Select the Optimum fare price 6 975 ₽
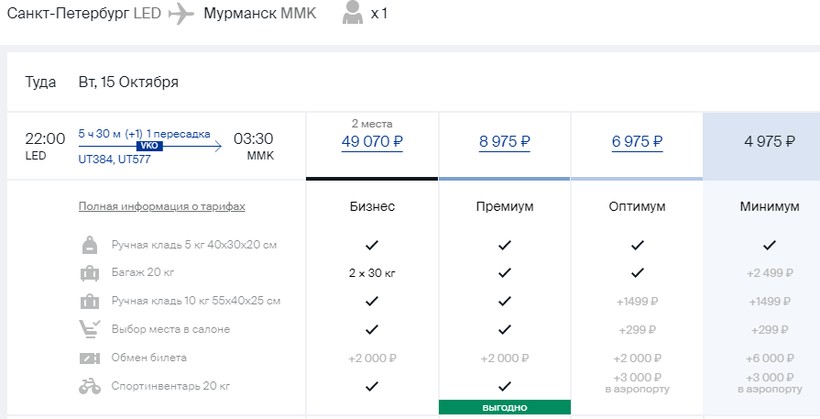This screenshot has width=820, height=419. click(x=637, y=142)
